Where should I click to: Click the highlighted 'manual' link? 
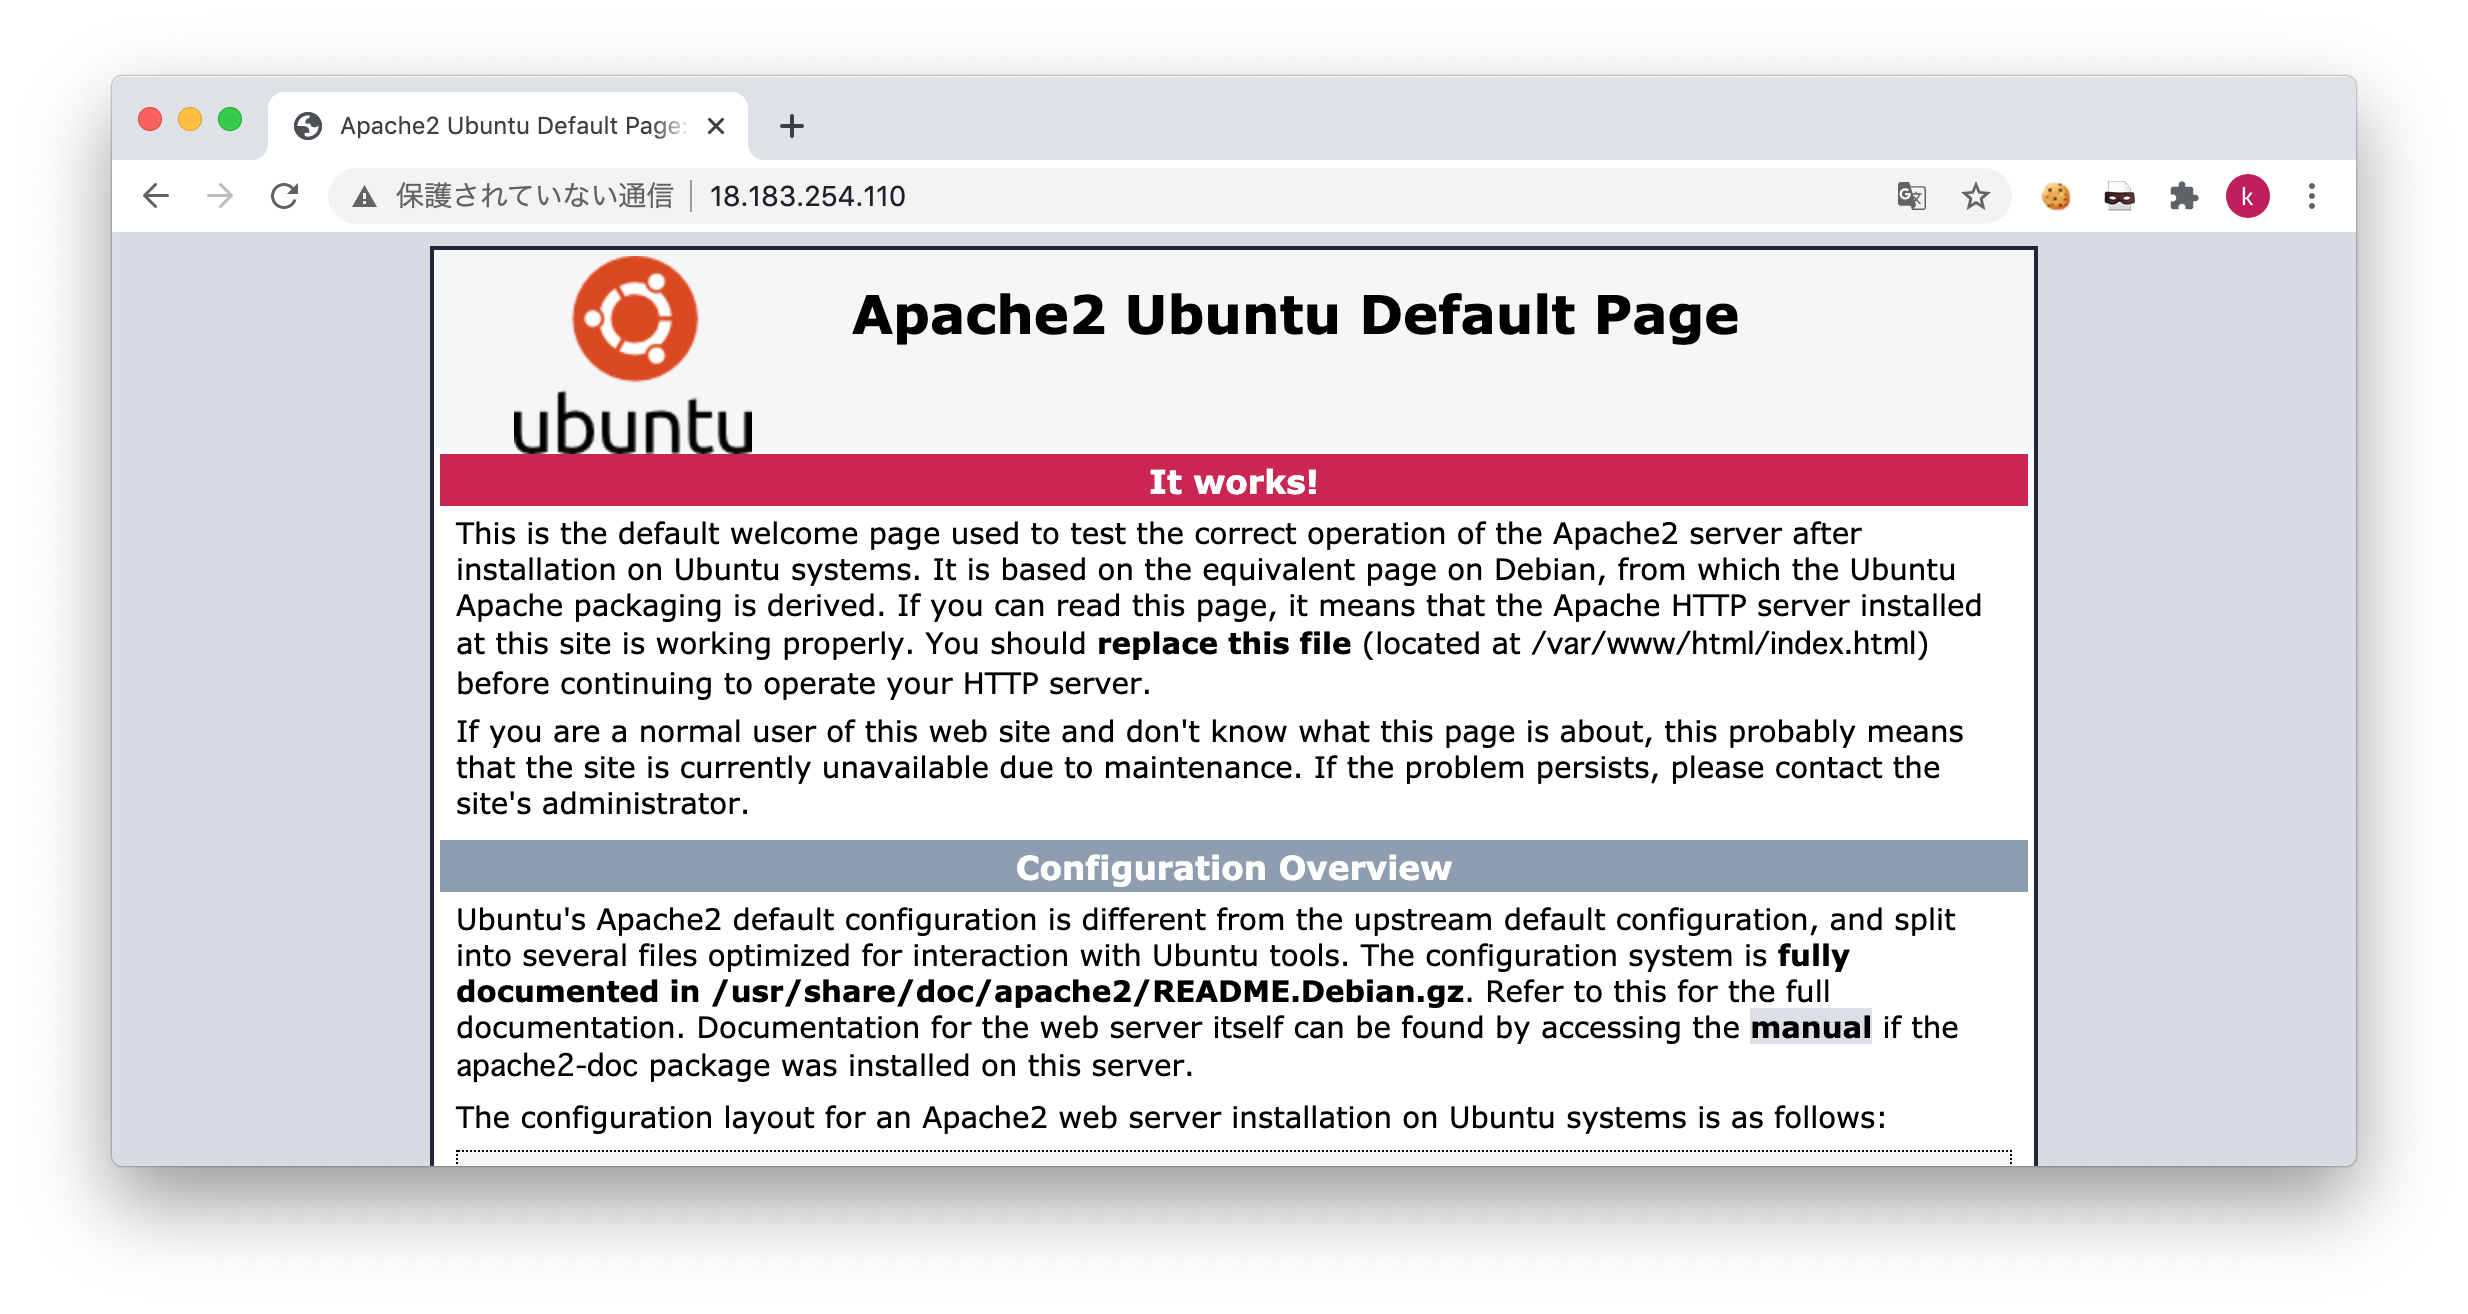coord(1812,1027)
